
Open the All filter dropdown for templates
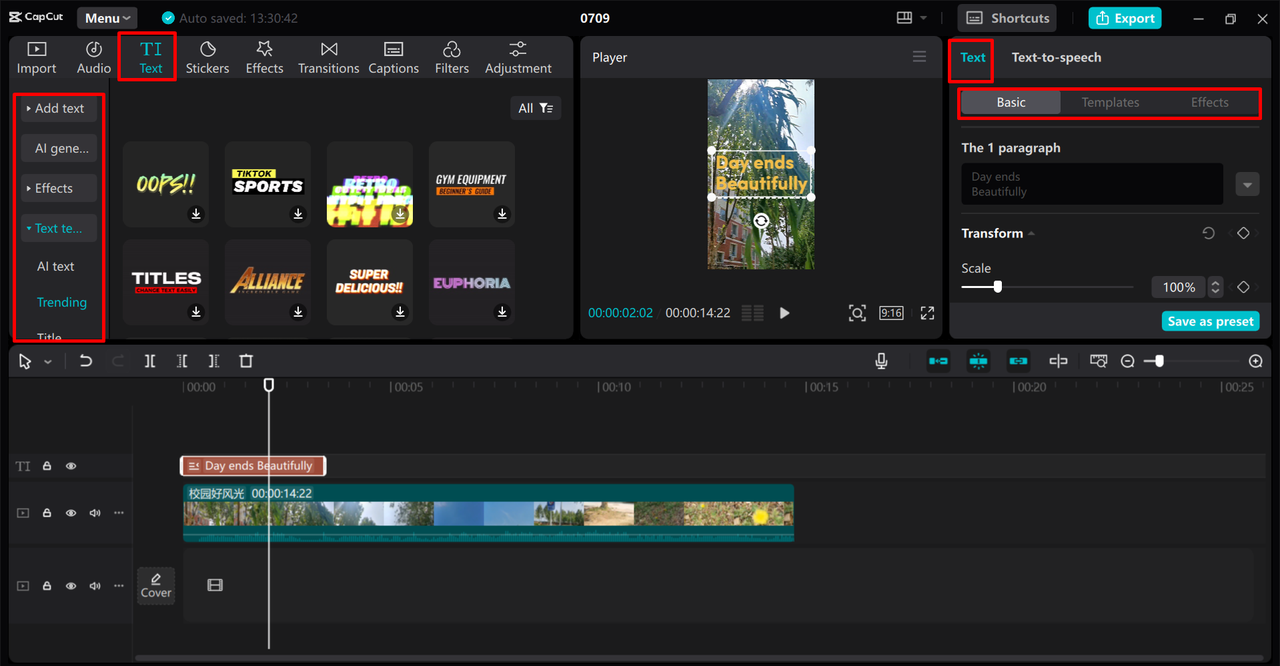point(535,108)
